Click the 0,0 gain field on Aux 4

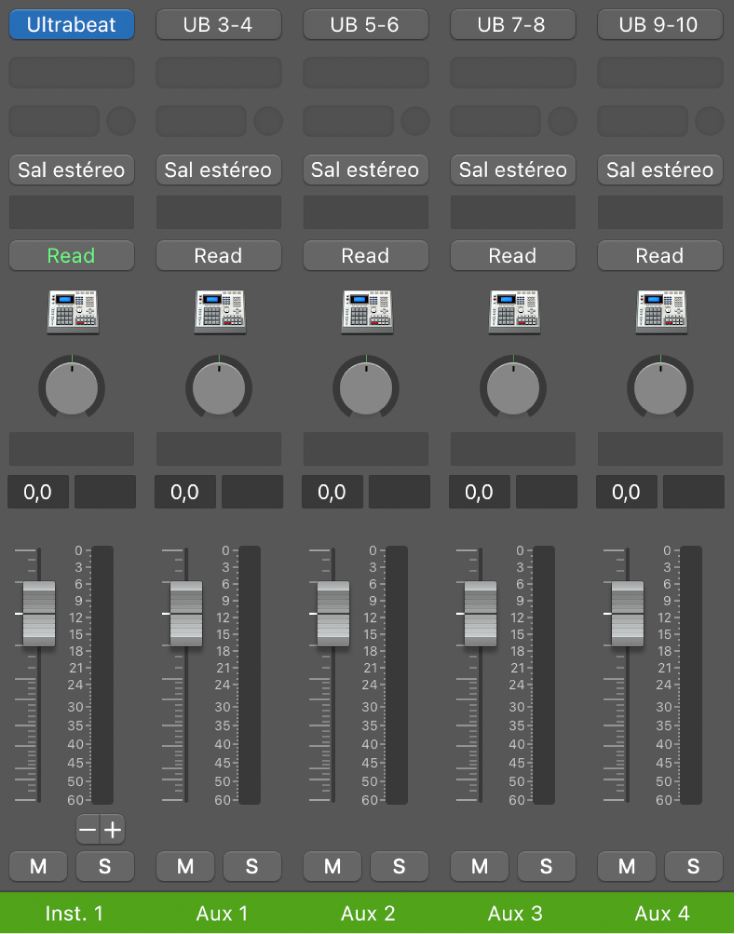[x=627, y=492]
